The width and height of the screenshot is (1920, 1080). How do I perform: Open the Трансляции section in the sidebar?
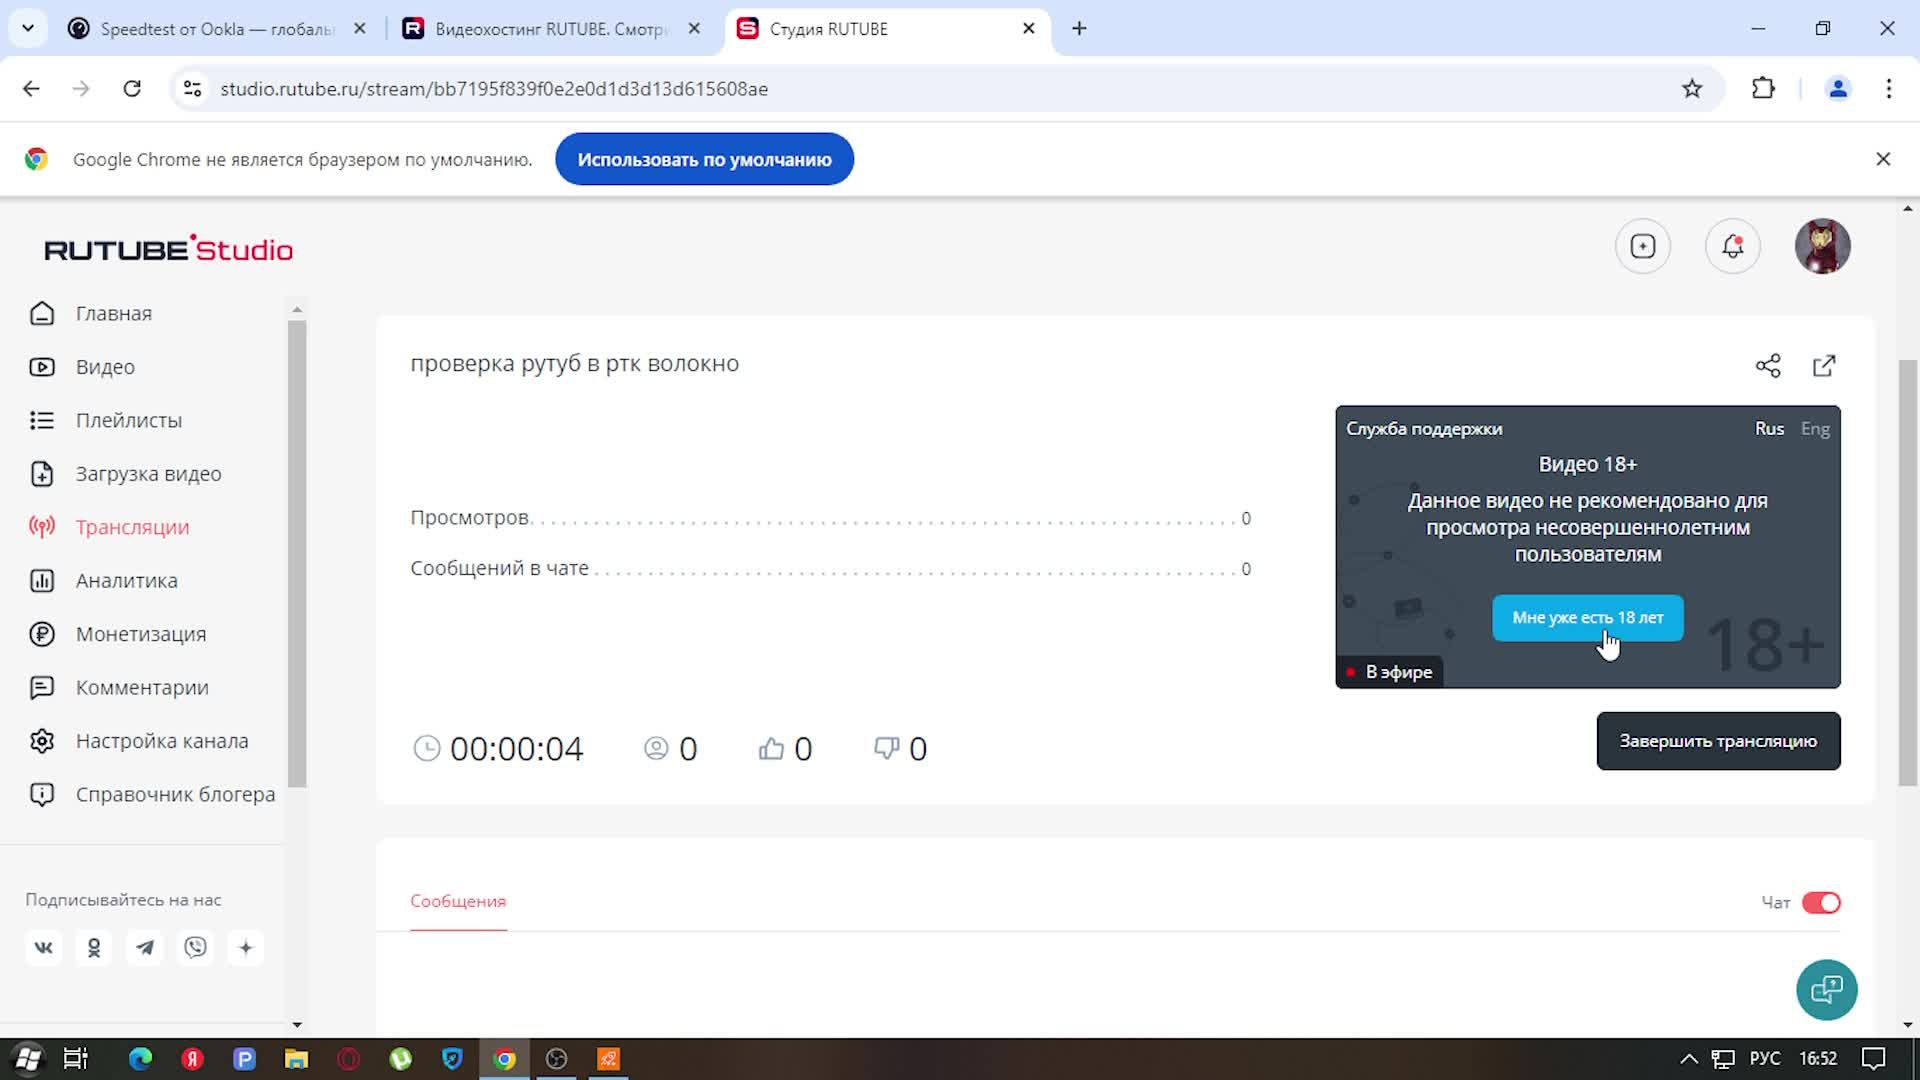[131, 527]
